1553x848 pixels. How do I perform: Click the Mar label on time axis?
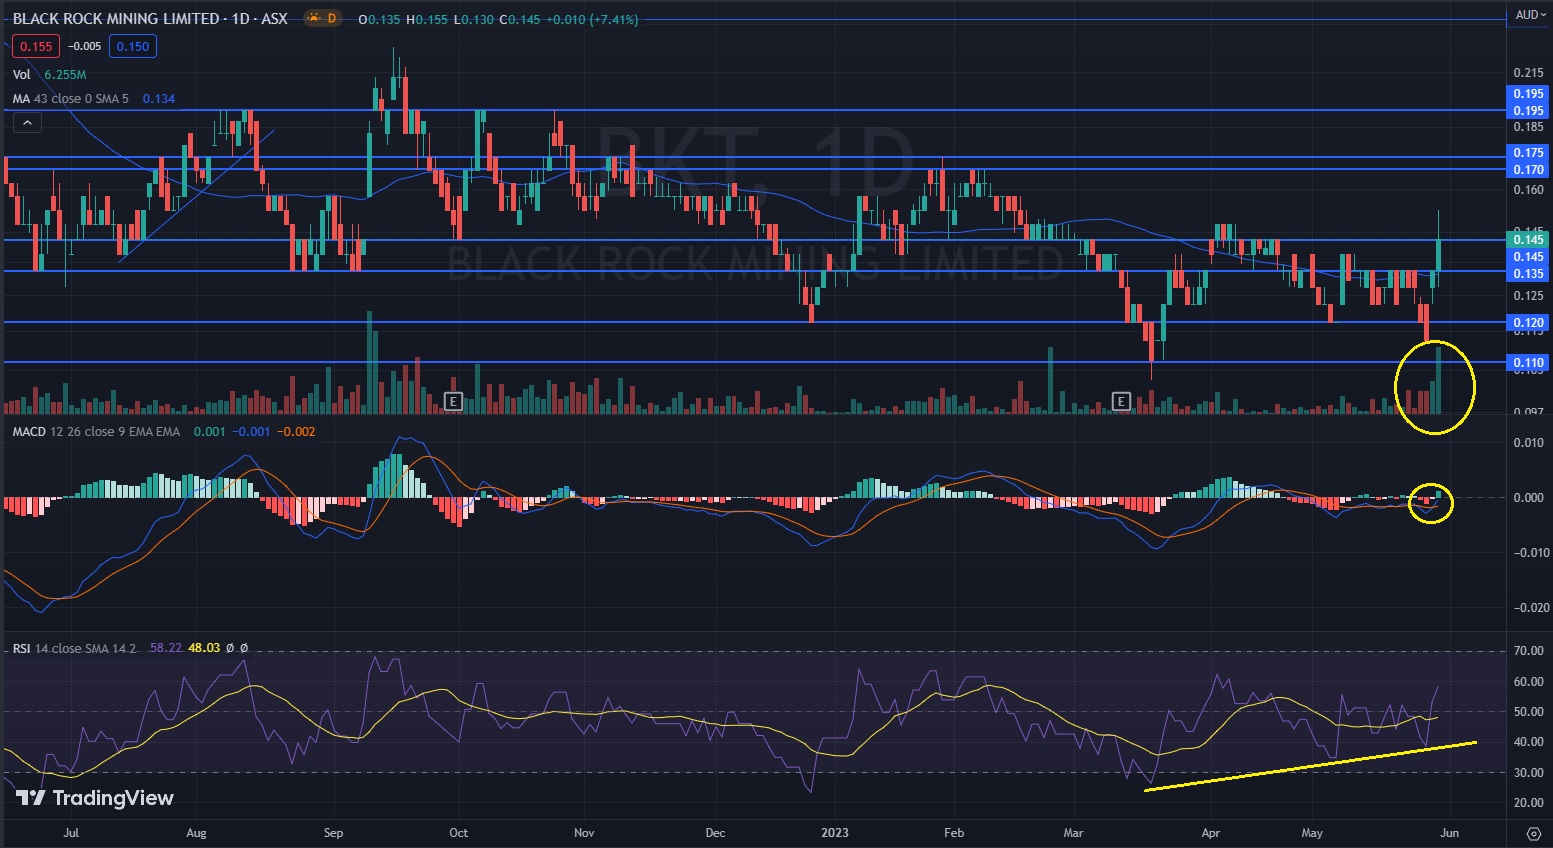click(1073, 832)
